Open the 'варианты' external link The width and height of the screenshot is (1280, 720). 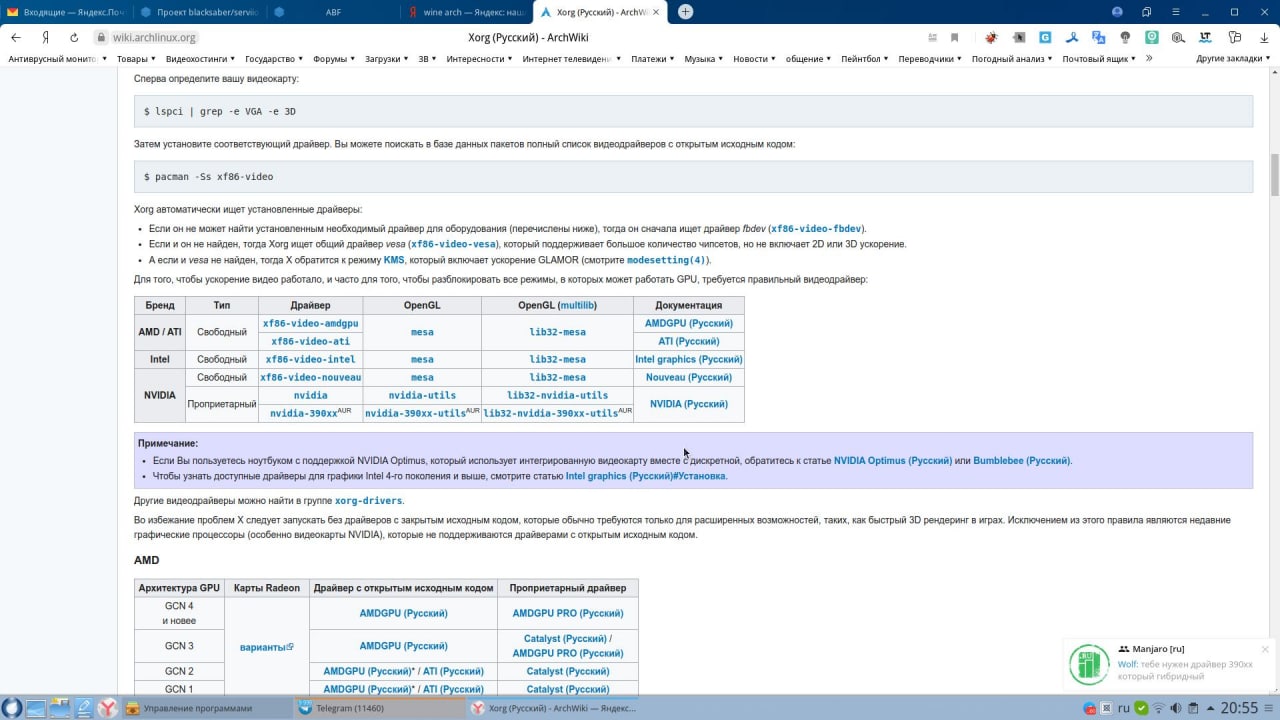coord(266,647)
